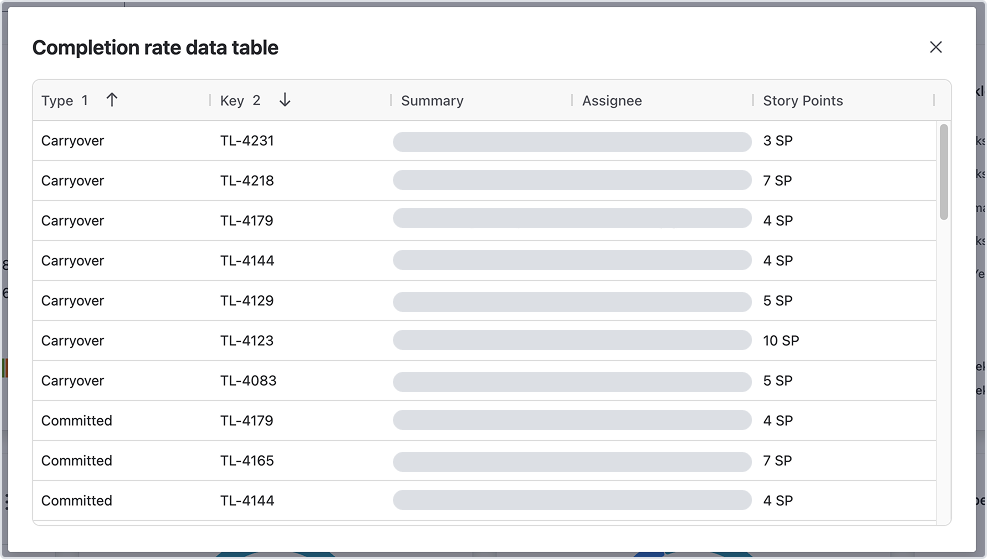
Task: Sort by the Summary column header
Action: click(x=432, y=101)
